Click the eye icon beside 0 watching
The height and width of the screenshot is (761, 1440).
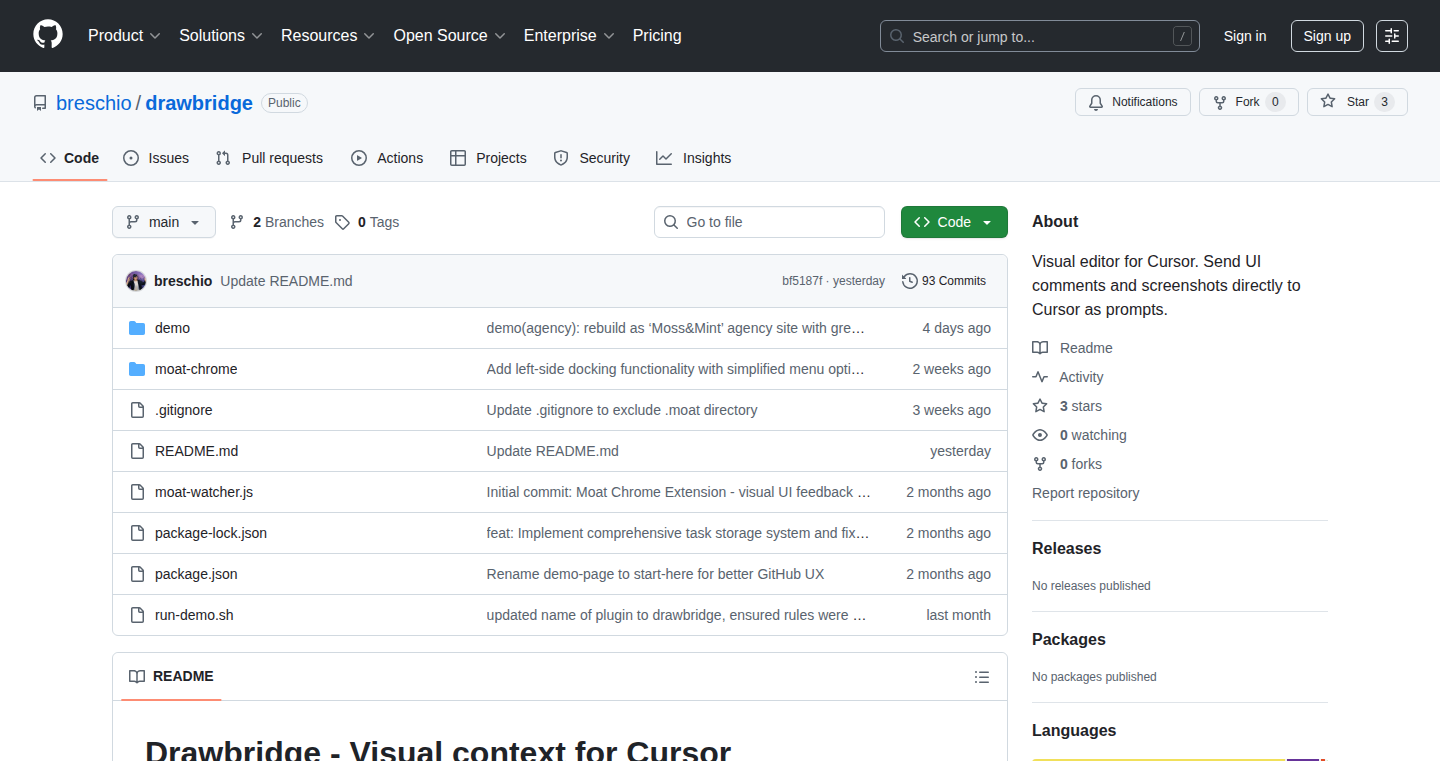coord(1040,435)
